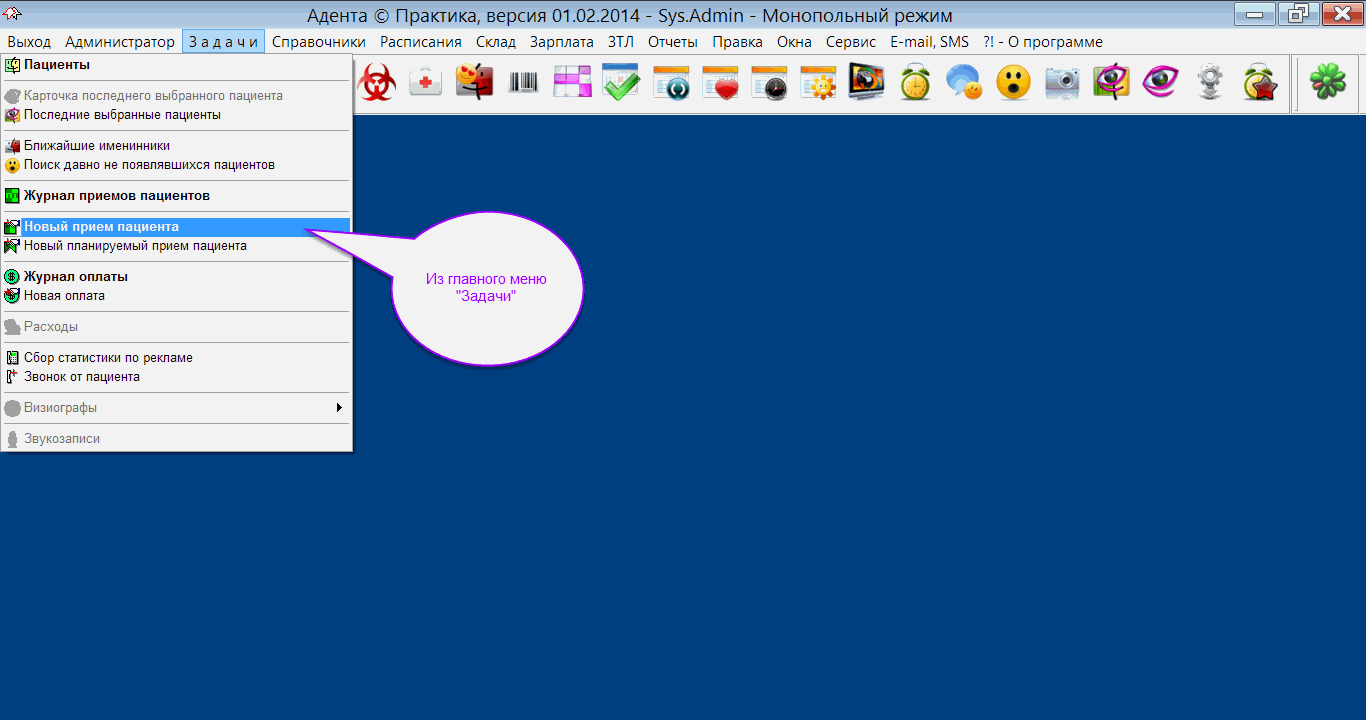Open Журнал приемов пациентов from menu
The image size is (1366, 720).
pyautogui.click(x=116, y=196)
